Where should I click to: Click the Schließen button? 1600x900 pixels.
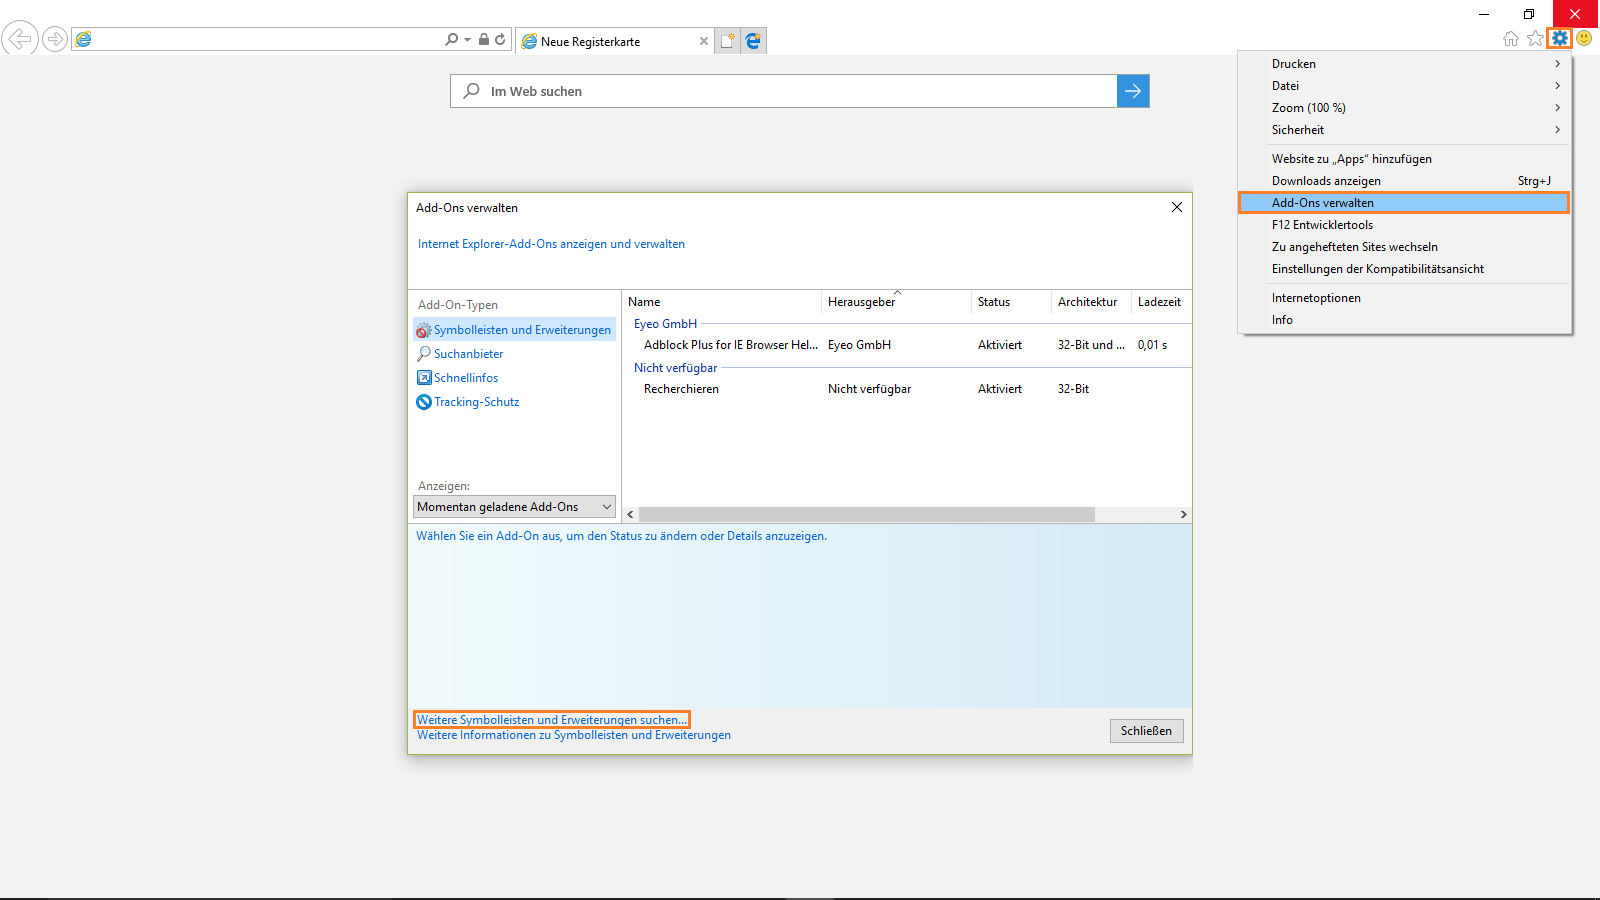1146,731
